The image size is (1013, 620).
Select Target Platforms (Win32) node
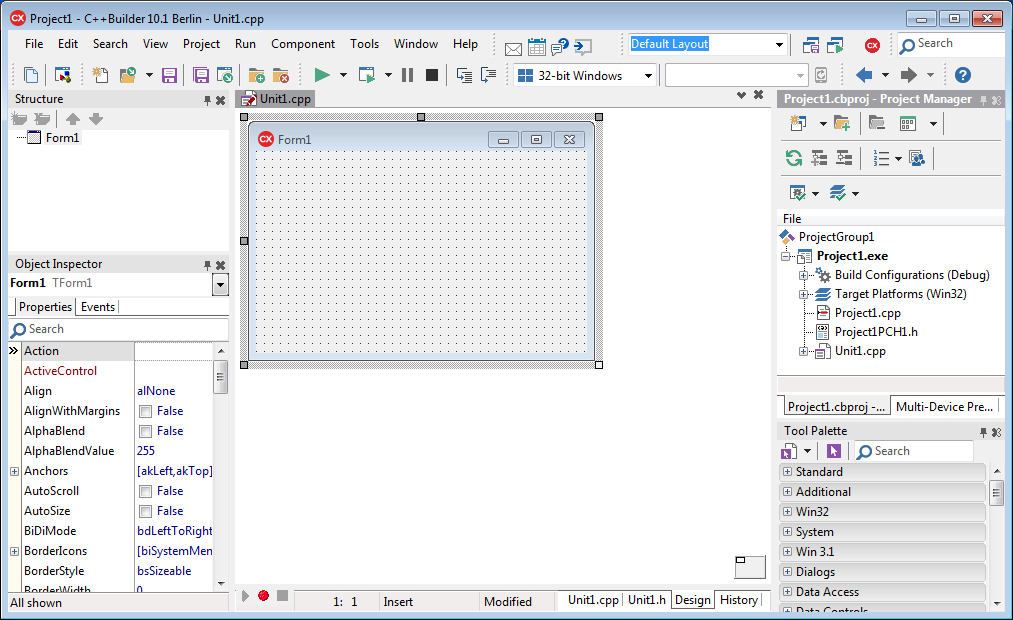tap(901, 294)
